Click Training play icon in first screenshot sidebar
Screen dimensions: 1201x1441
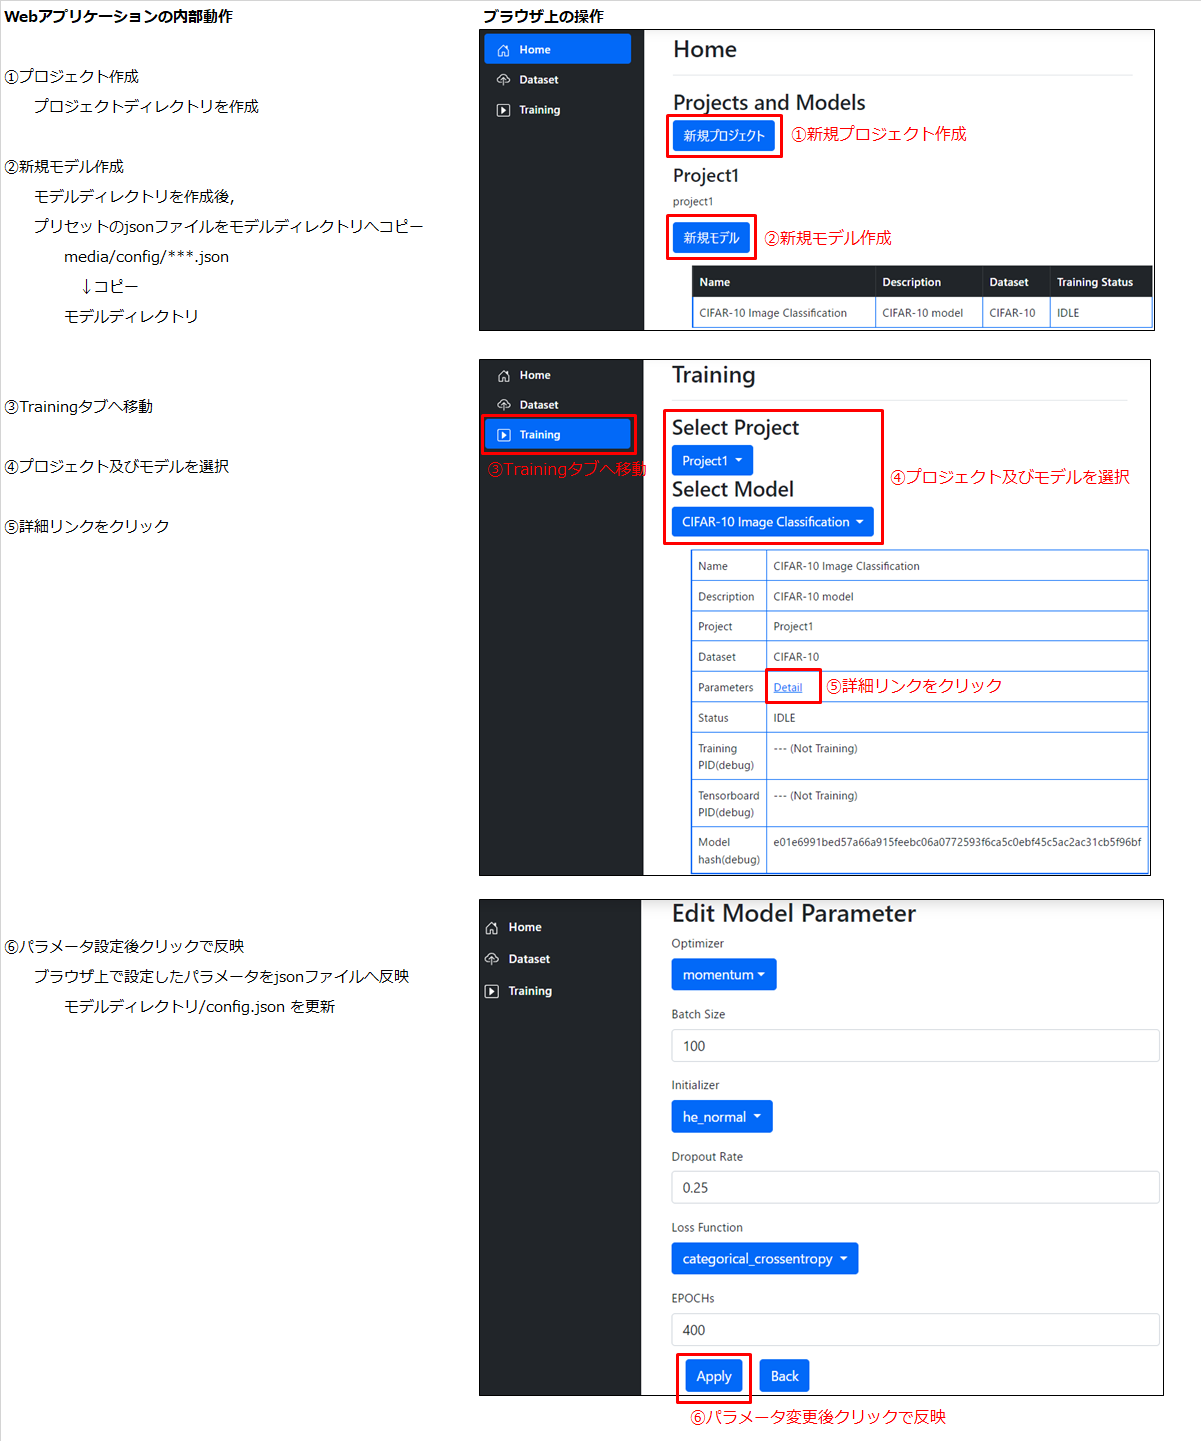click(503, 110)
